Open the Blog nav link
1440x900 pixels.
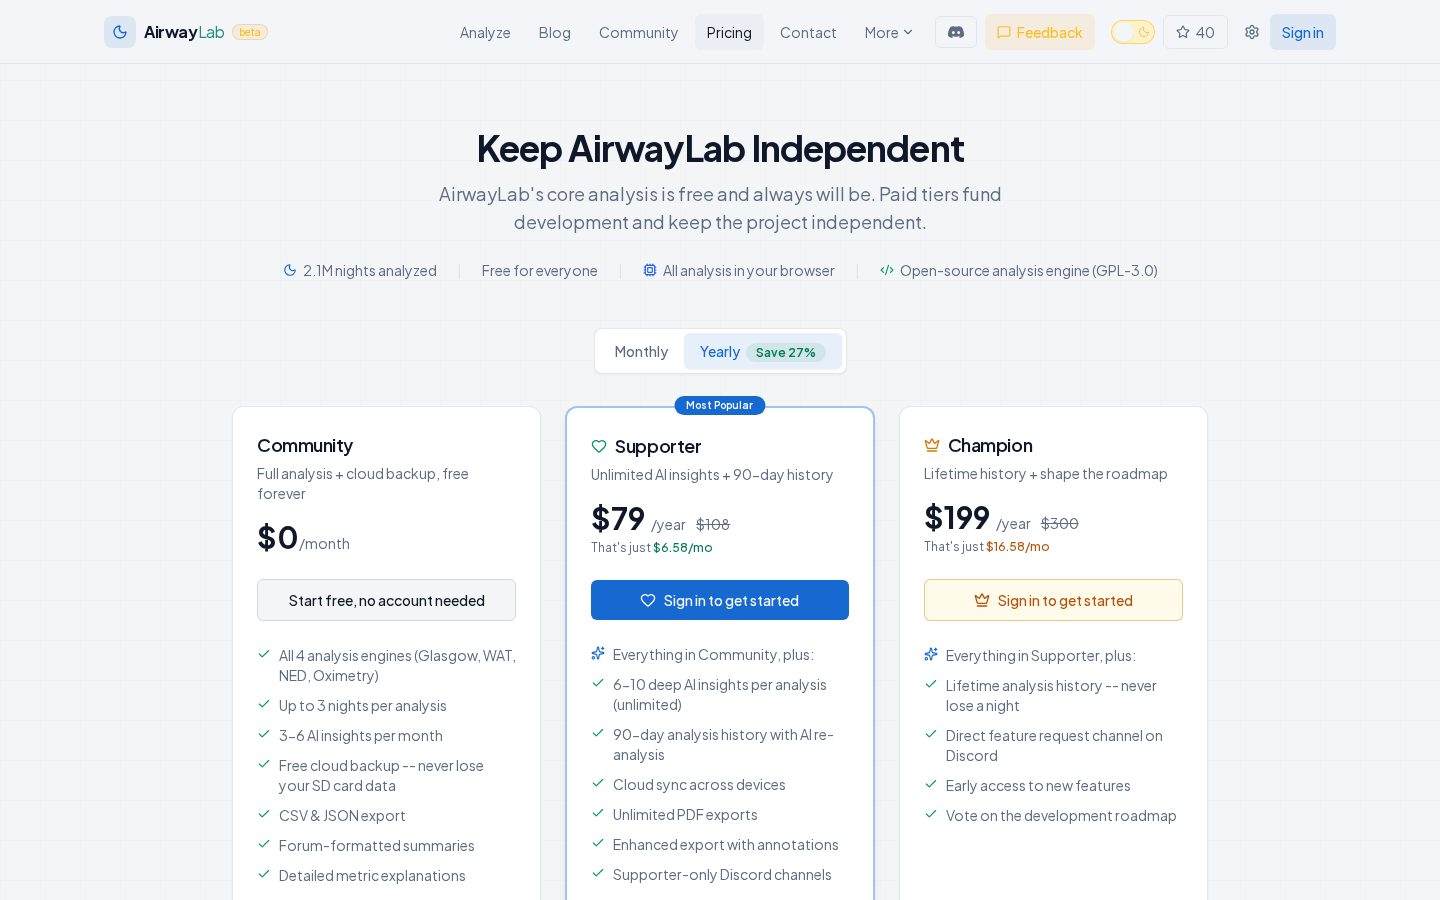click(x=554, y=32)
